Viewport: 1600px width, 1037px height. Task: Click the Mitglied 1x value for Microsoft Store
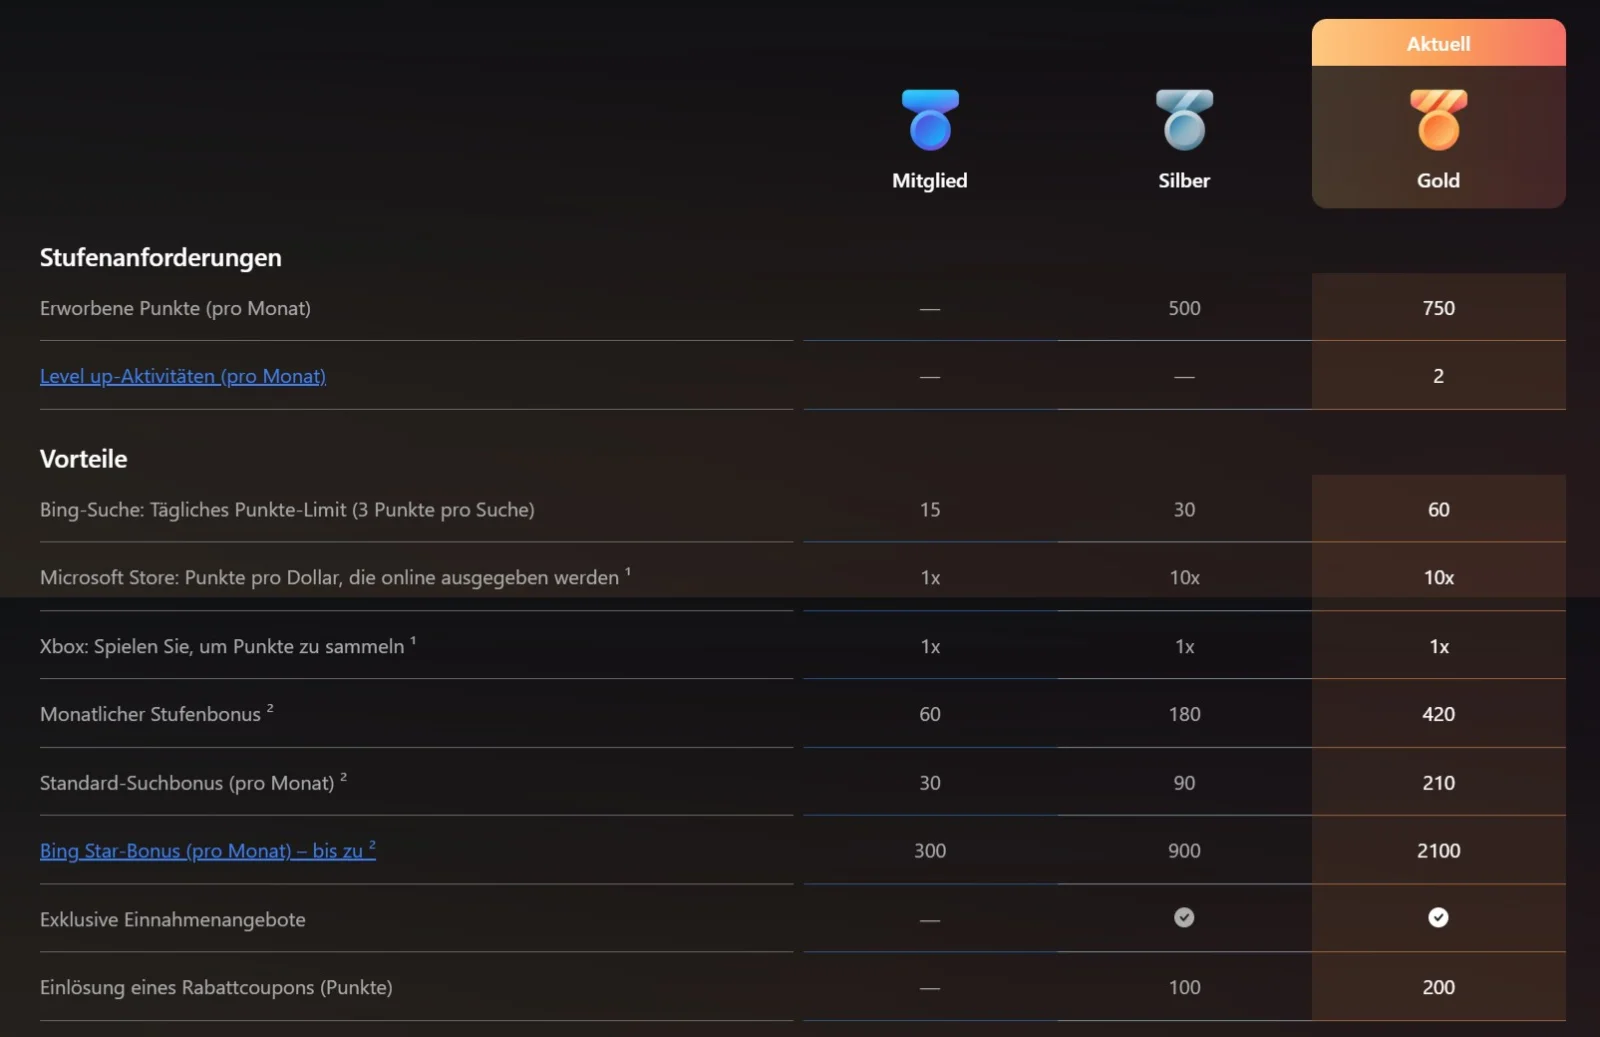pyautogui.click(x=930, y=577)
